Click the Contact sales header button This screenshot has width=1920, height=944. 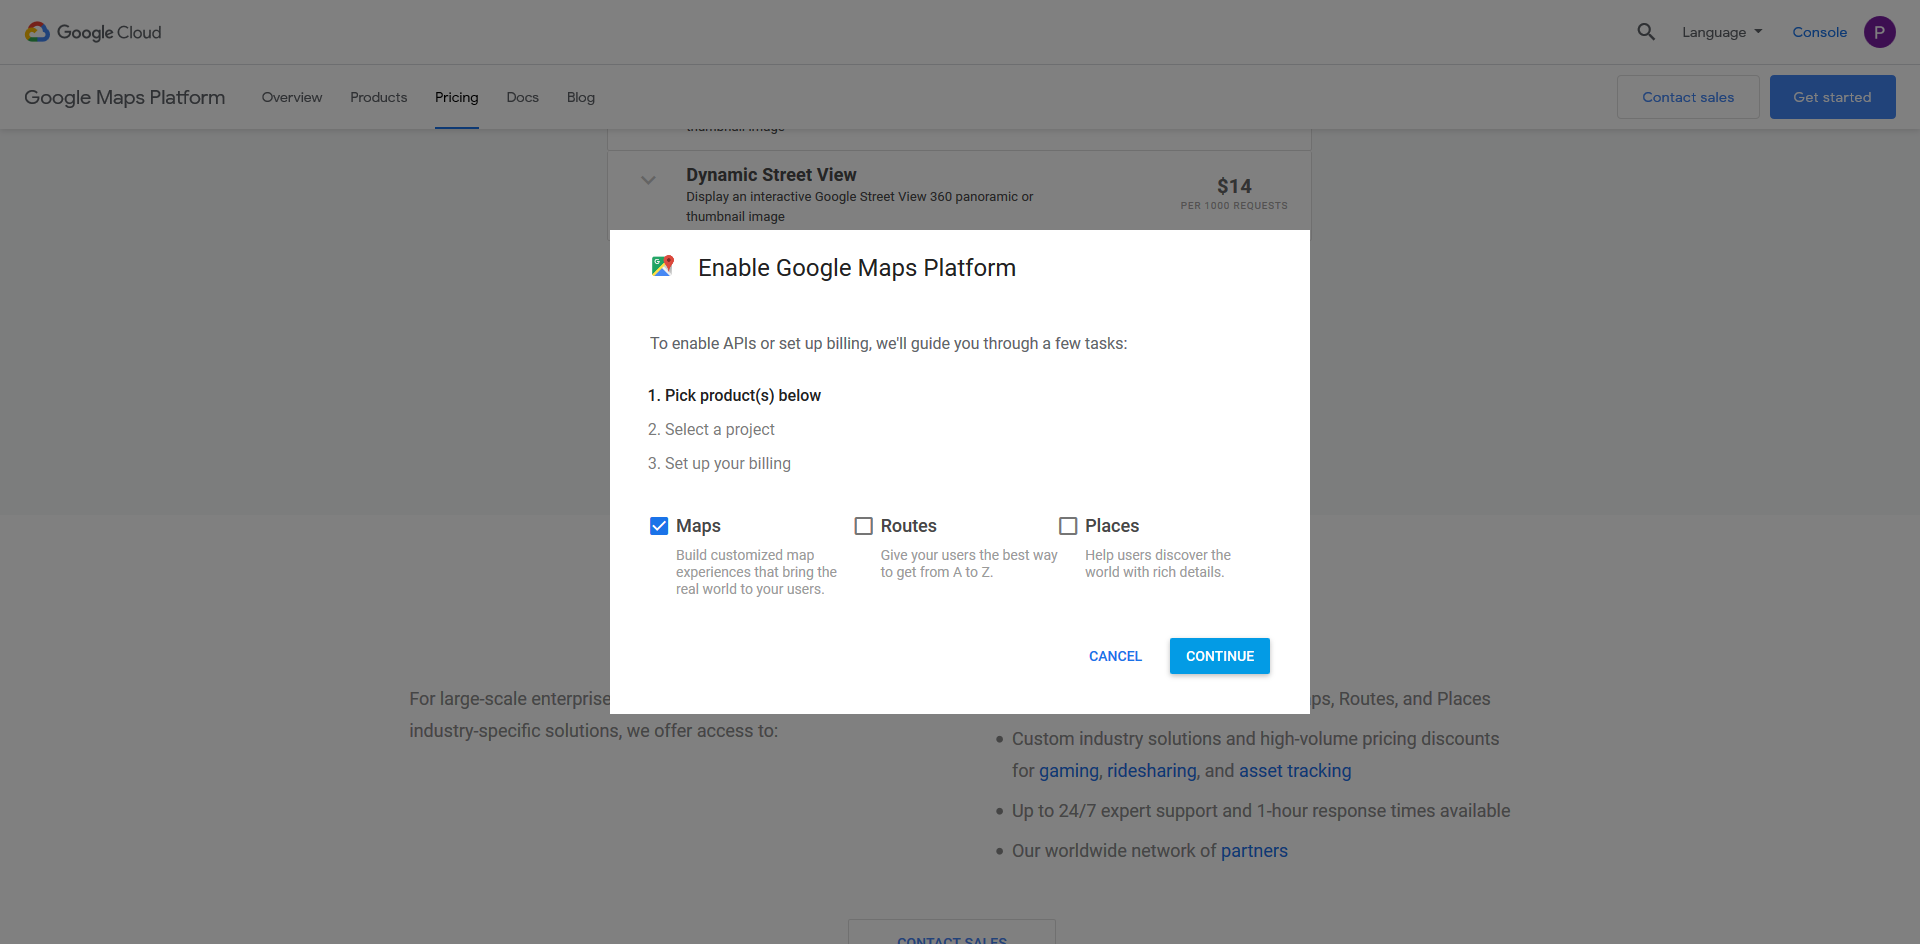tap(1688, 97)
